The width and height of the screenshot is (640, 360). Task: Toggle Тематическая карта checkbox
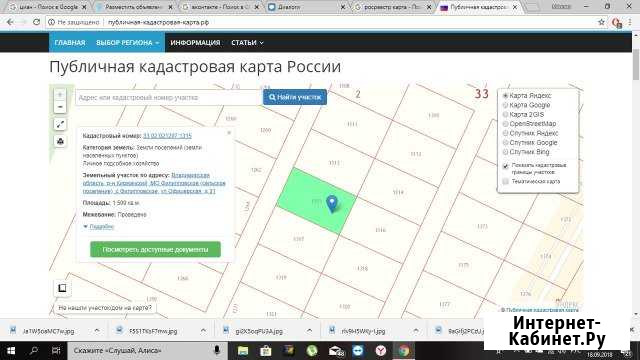(505, 181)
